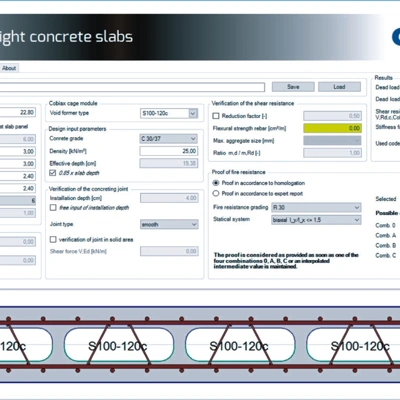The height and width of the screenshot is (400, 400).
Task: Click the 22.80 value field
Action: pos(18,112)
